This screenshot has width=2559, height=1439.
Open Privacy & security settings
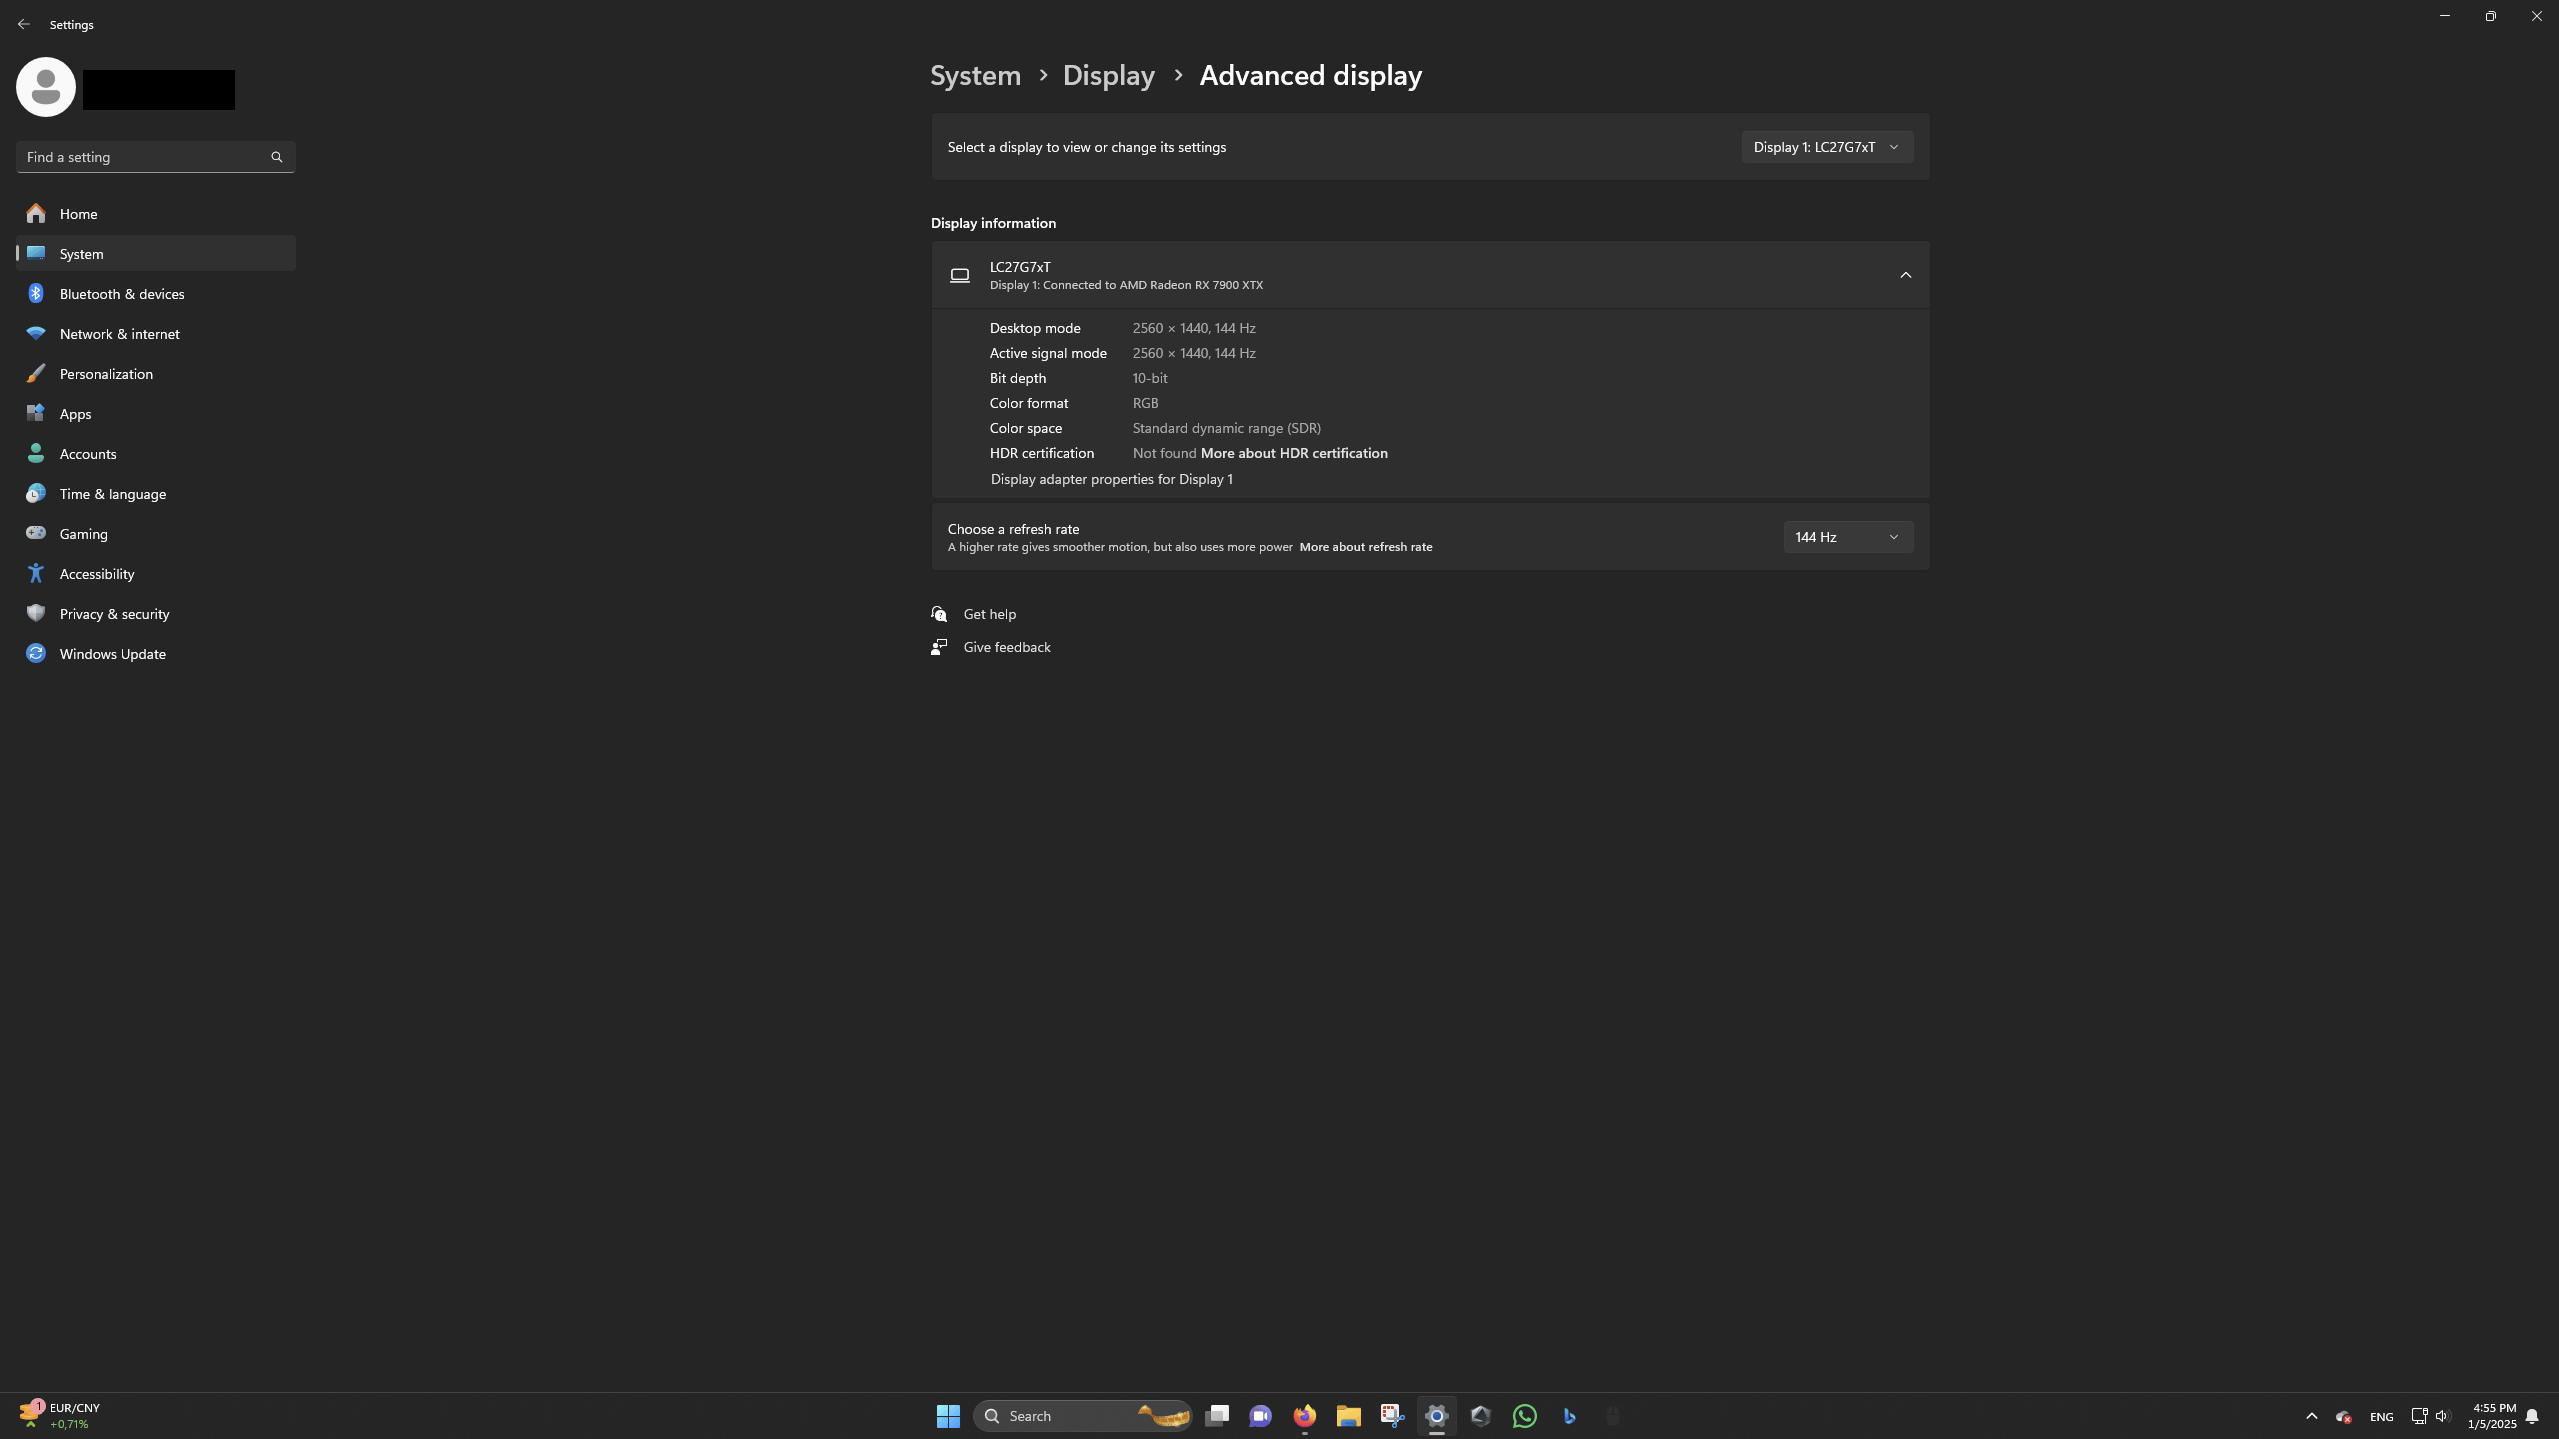point(114,614)
